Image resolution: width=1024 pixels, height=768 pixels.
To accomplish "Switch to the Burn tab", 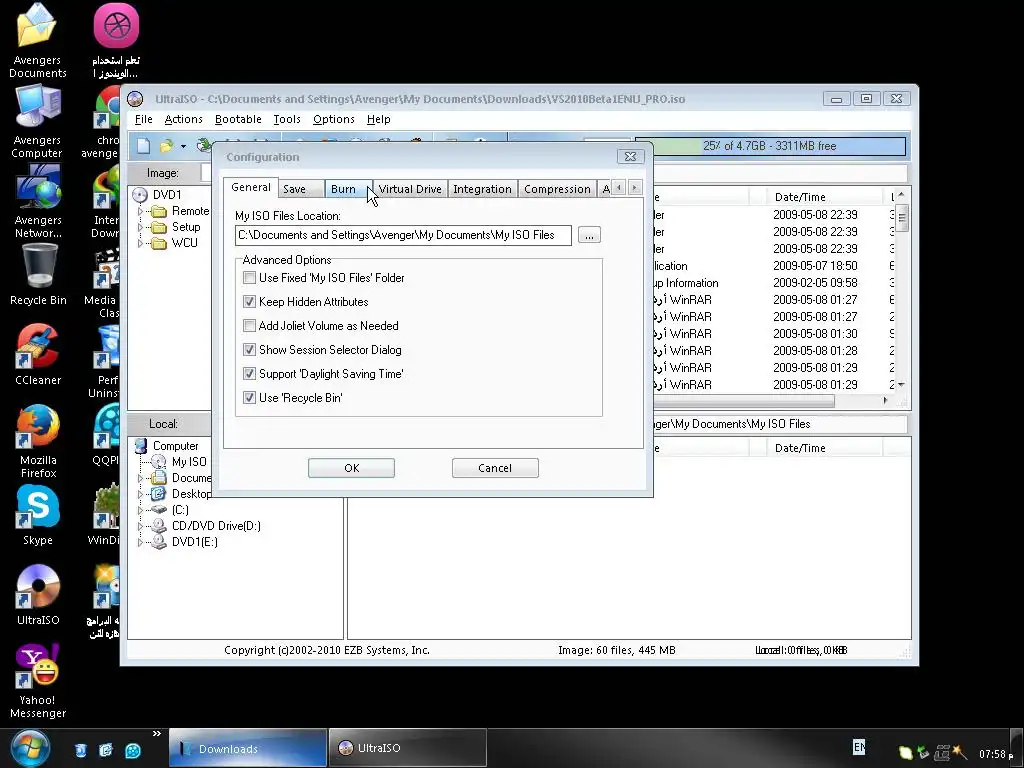I will 349,189.
